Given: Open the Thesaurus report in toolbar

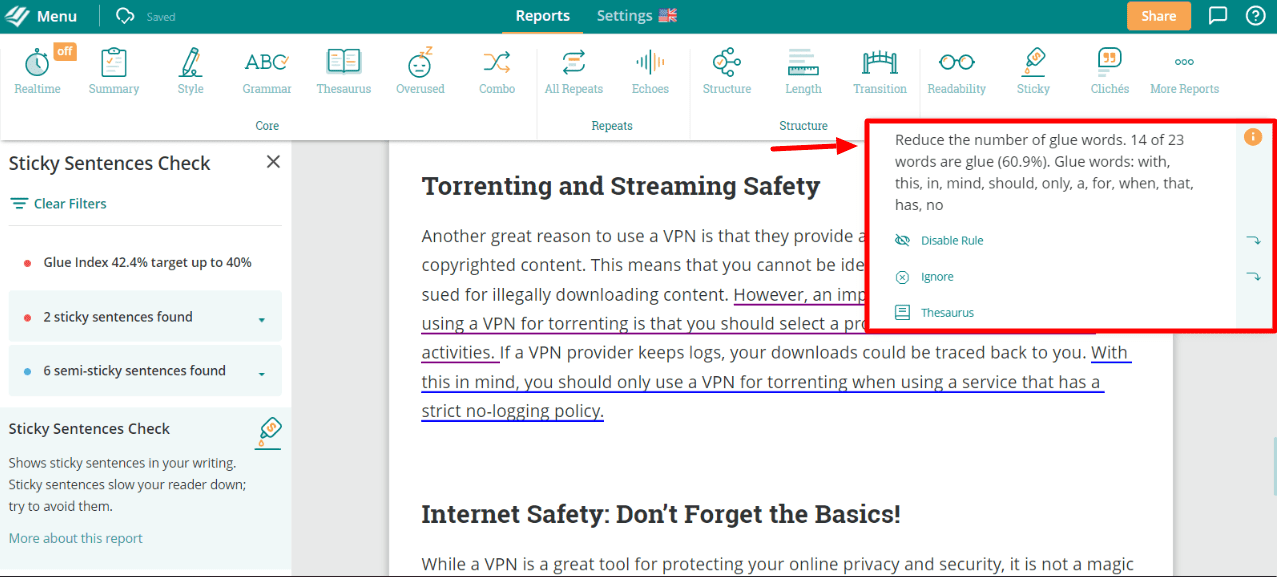Looking at the screenshot, I should [343, 71].
